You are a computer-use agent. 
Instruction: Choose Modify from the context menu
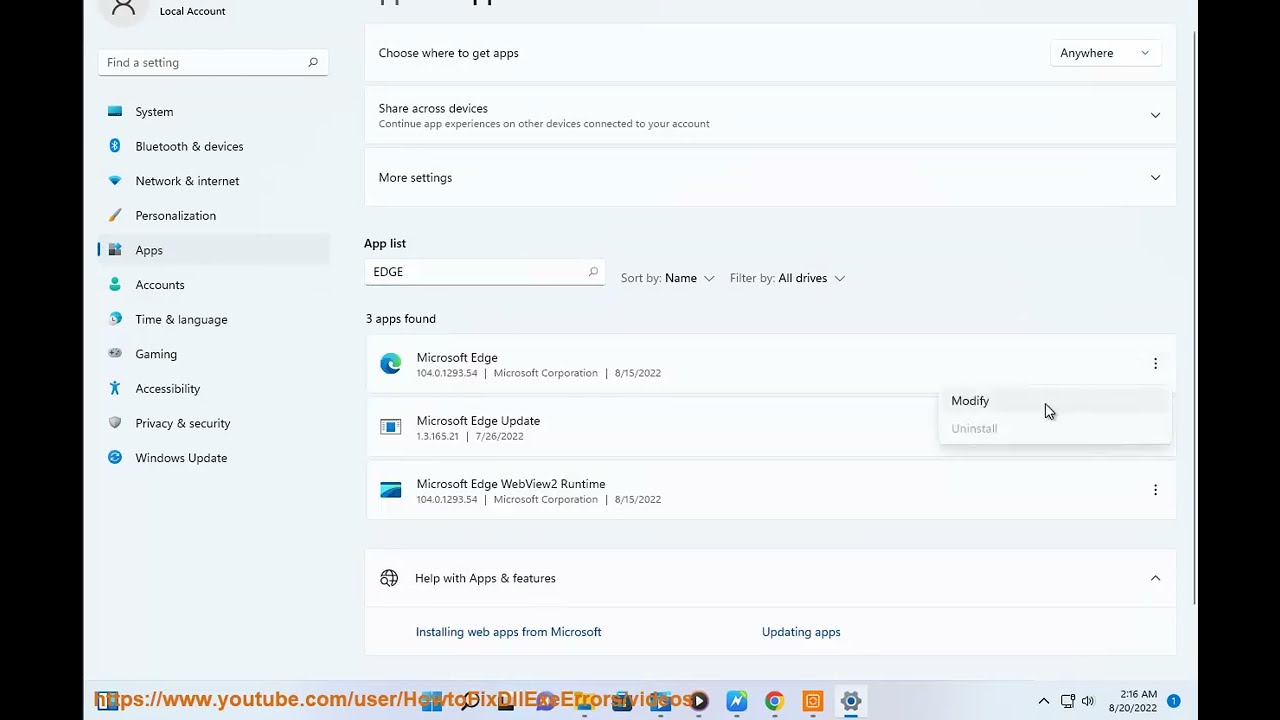[1055, 401]
